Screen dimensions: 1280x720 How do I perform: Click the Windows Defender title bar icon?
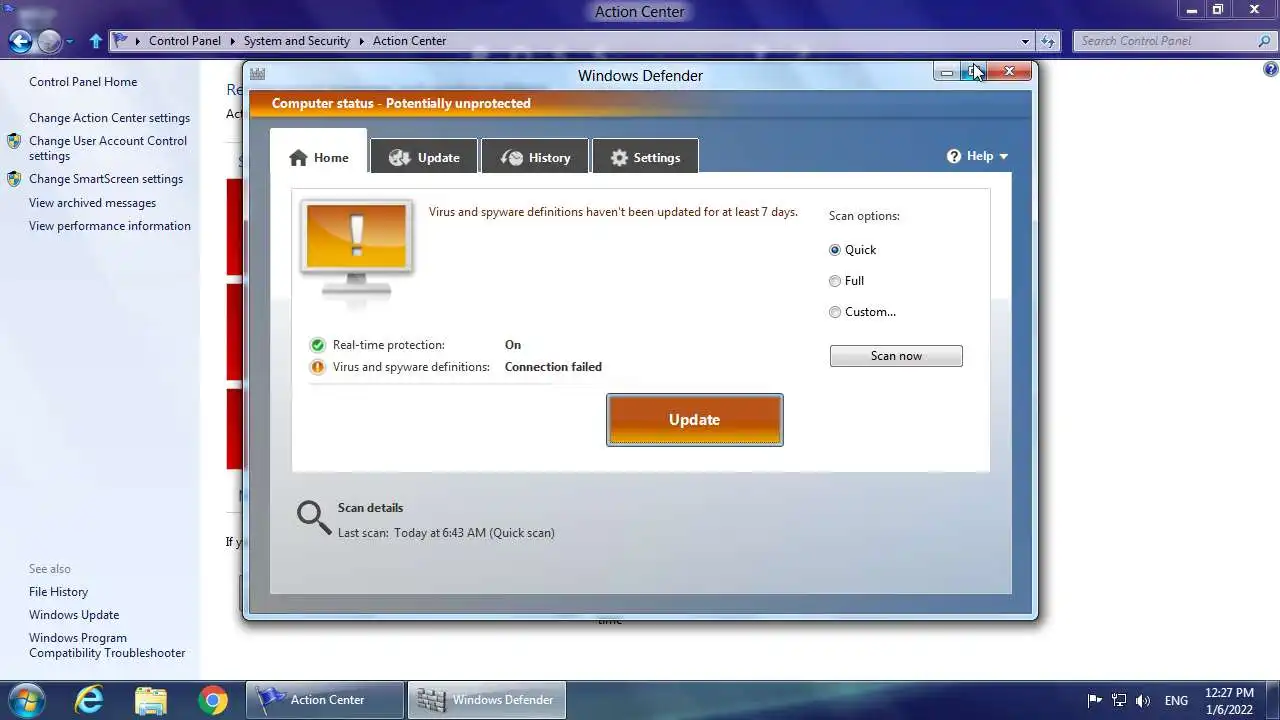(x=257, y=74)
